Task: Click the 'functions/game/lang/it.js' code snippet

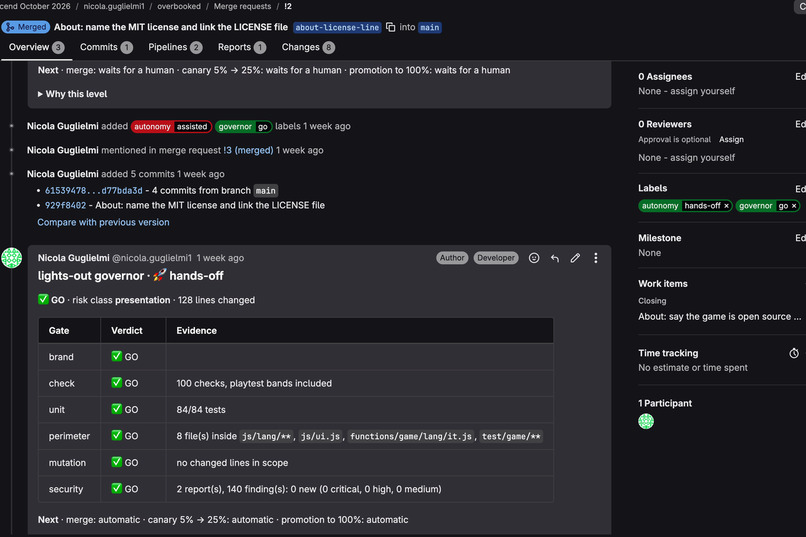Action: (411, 436)
